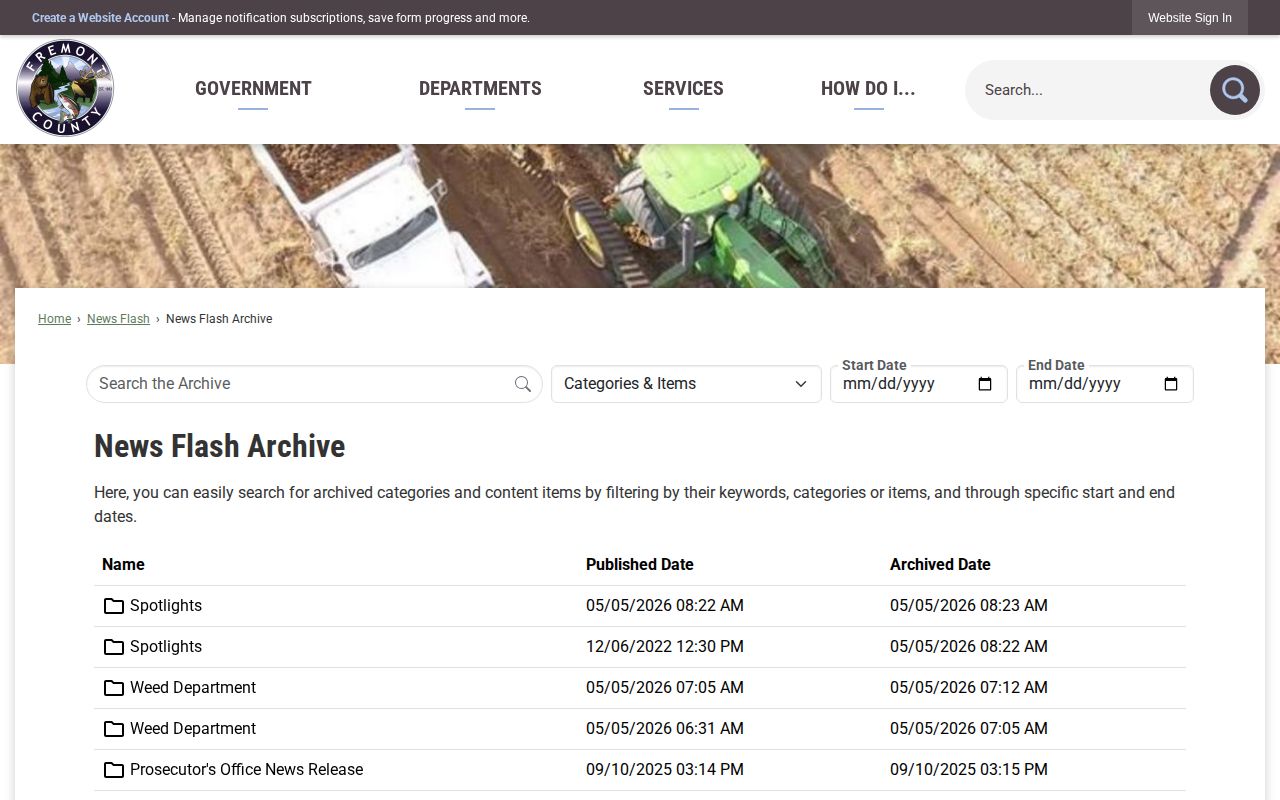
Task: Click the News Flash Archive heading
Action: (220, 446)
